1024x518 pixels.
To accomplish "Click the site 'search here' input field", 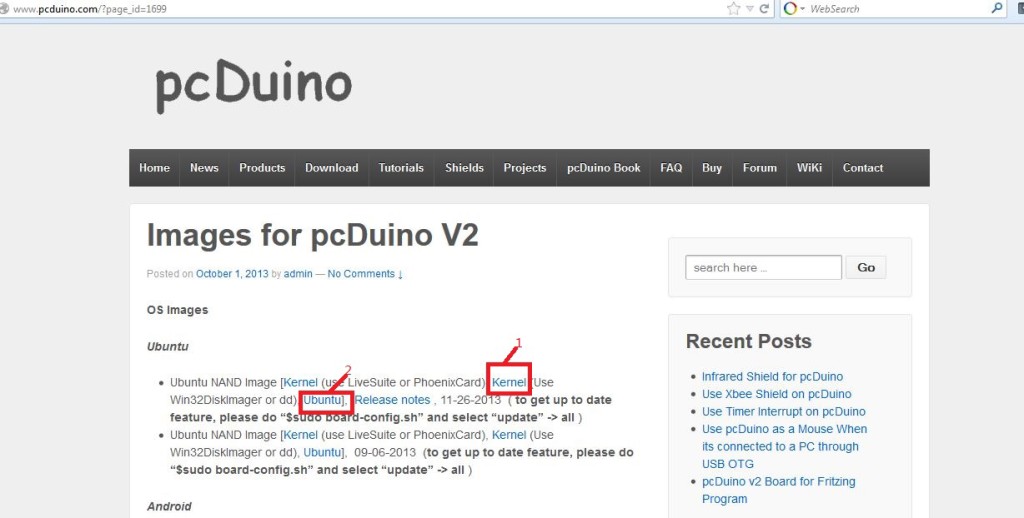I will 763,268.
